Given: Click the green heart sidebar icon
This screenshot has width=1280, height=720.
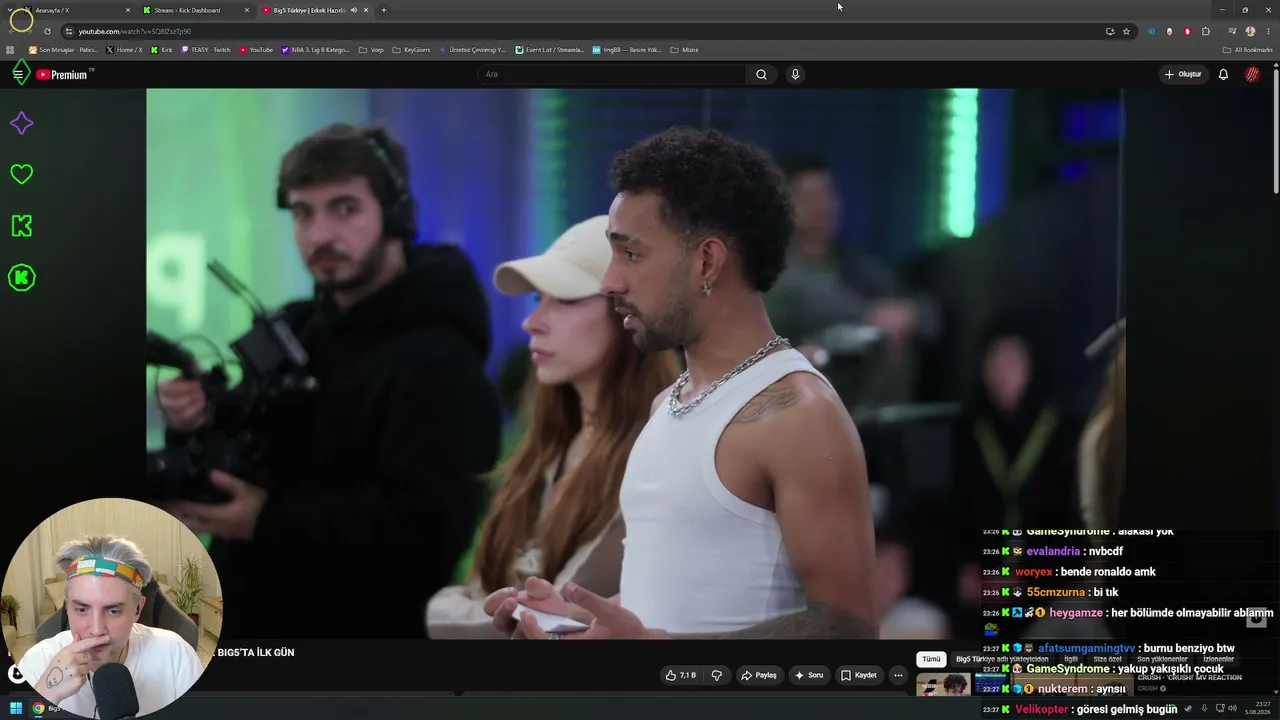Looking at the screenshot, I should coord(21,174).
